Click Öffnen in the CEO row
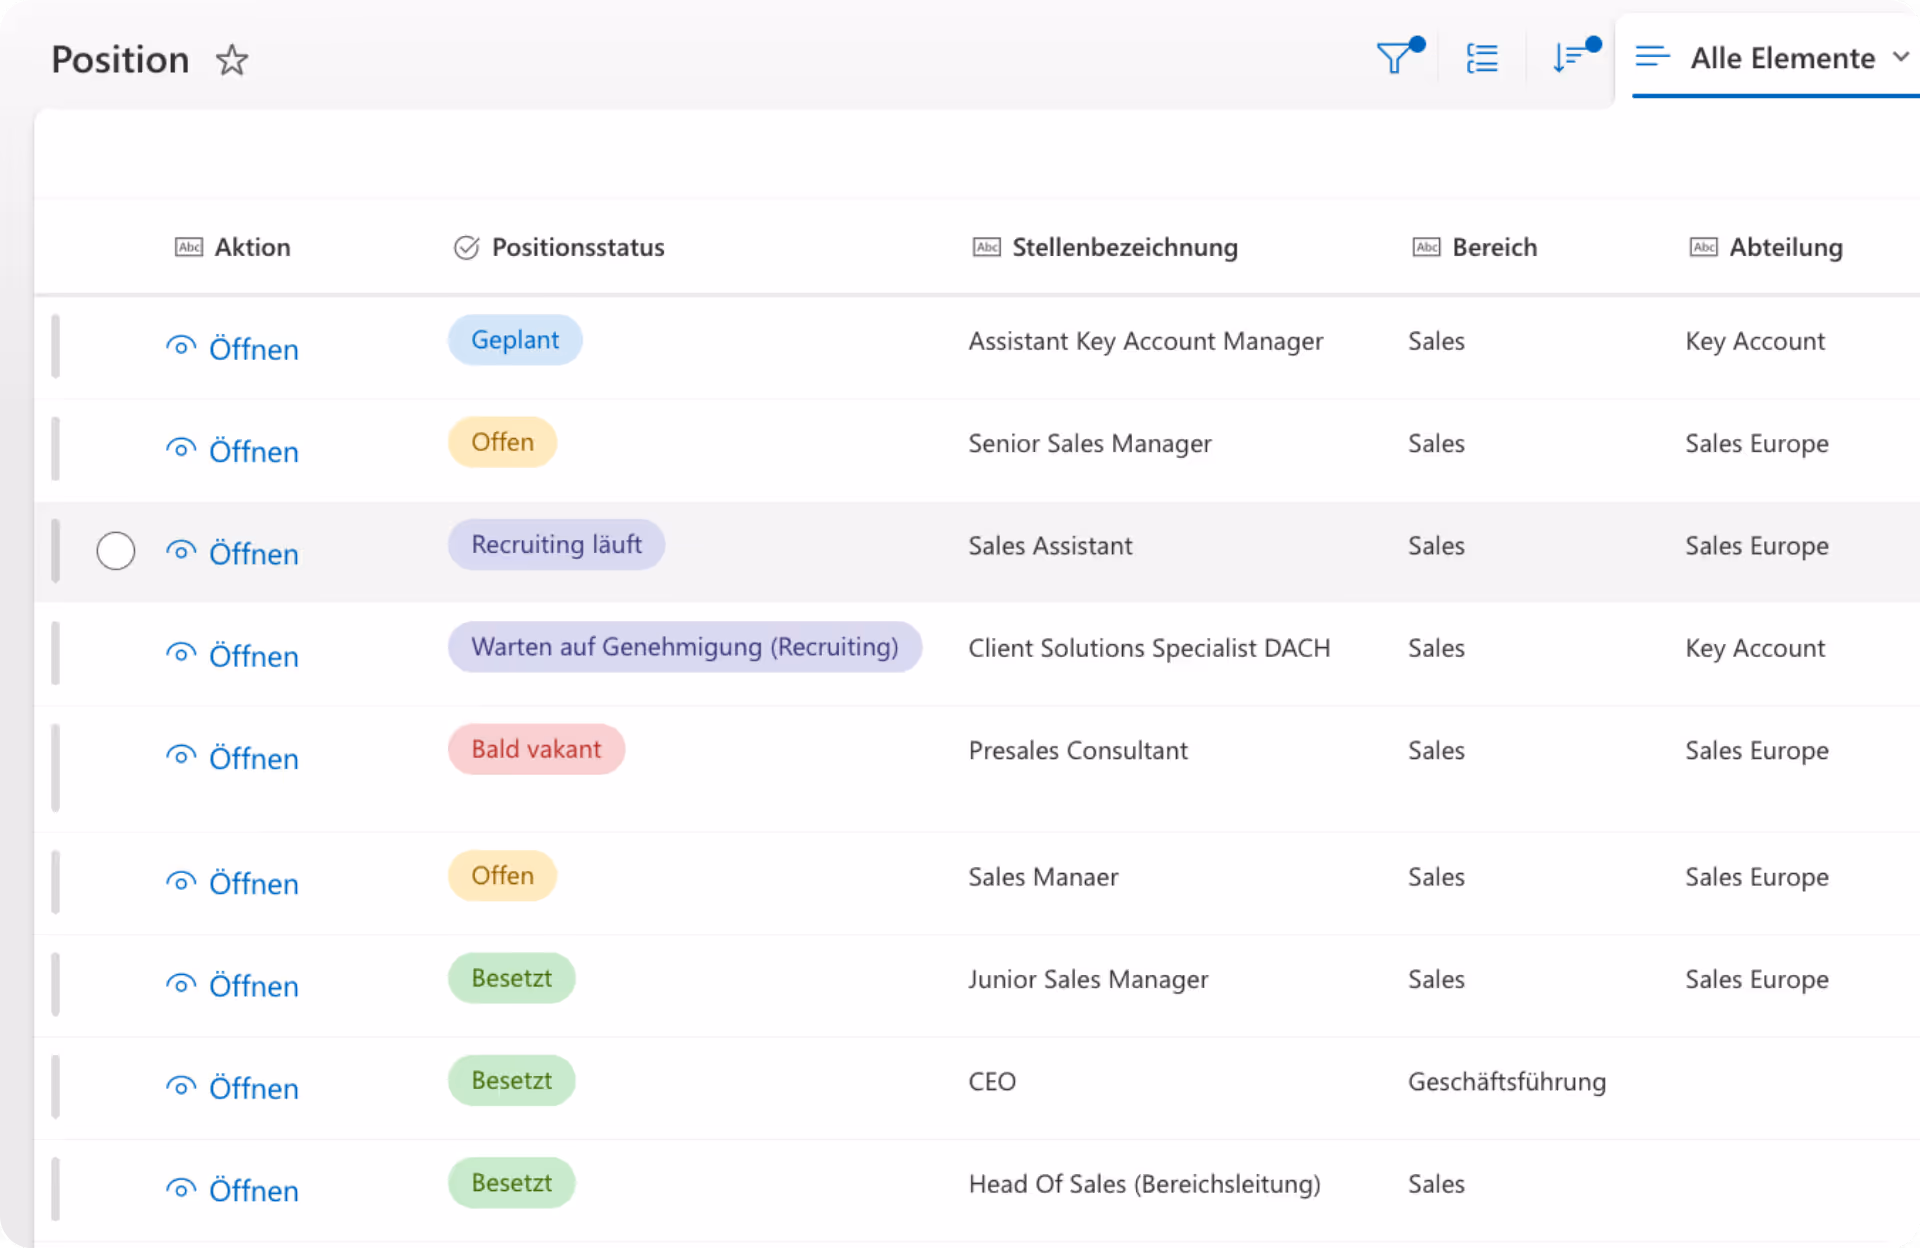Image resolution: width=1920 pixels, height=1248 pixels. click(x=253, y=1087)
